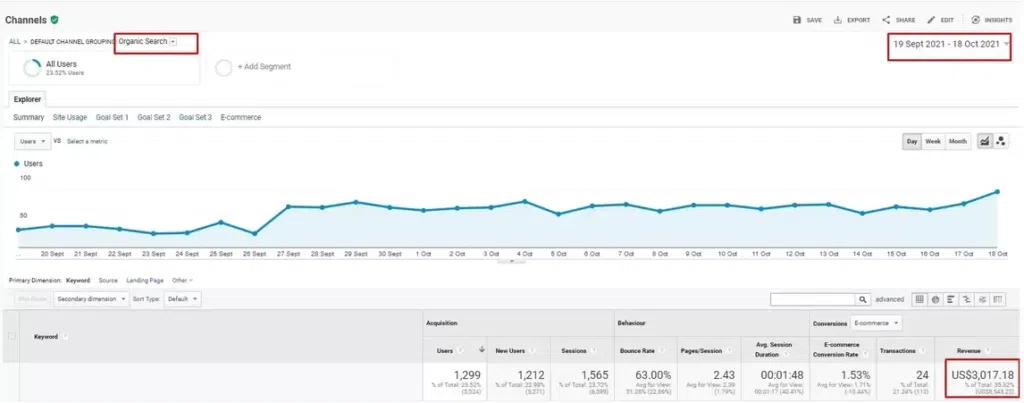The image size is (1024, 403).
Task: Click the Save report icon
Action: click(796, 19)
